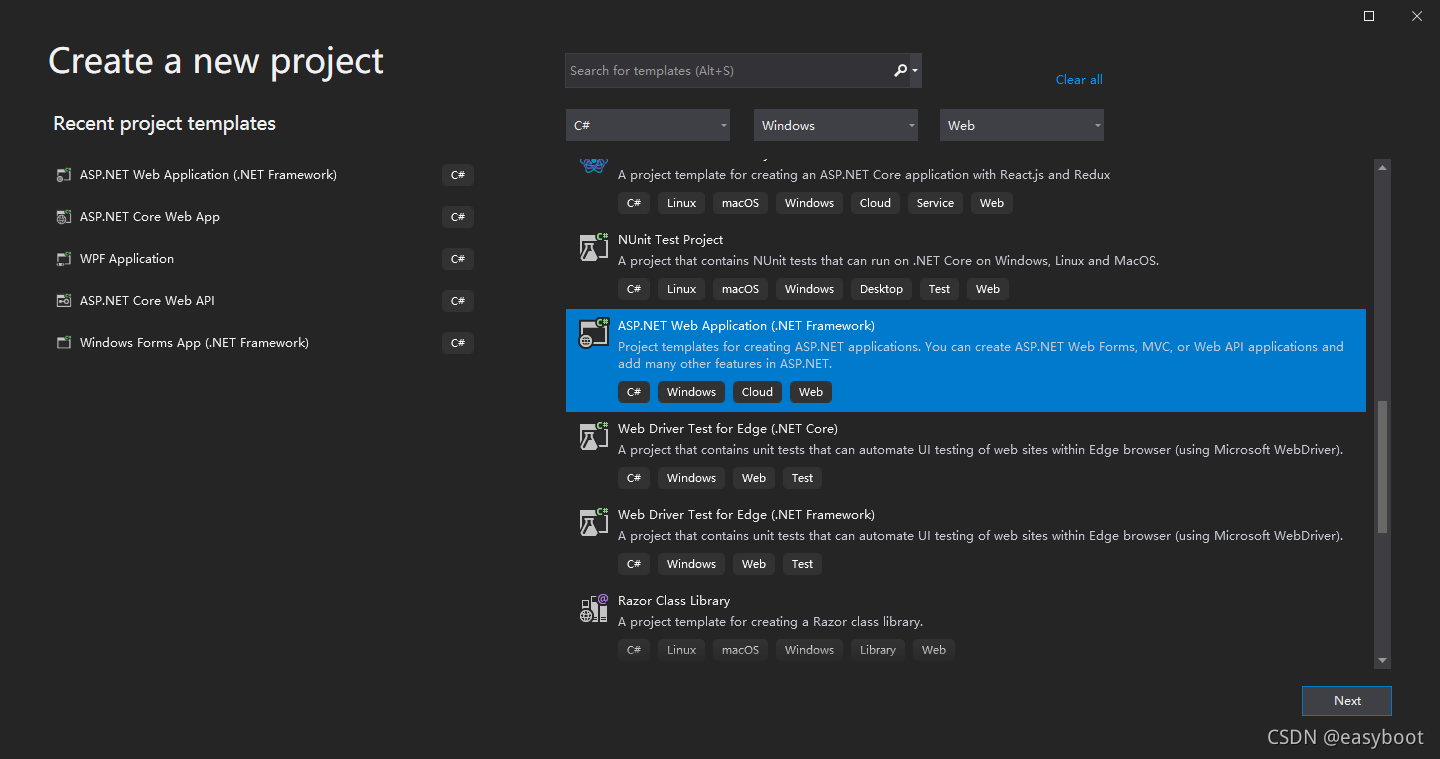Screen dimensions: 1440x759
Task: Select recent template Windows Forms App (.NET Framework)
Action: (194, 343)
